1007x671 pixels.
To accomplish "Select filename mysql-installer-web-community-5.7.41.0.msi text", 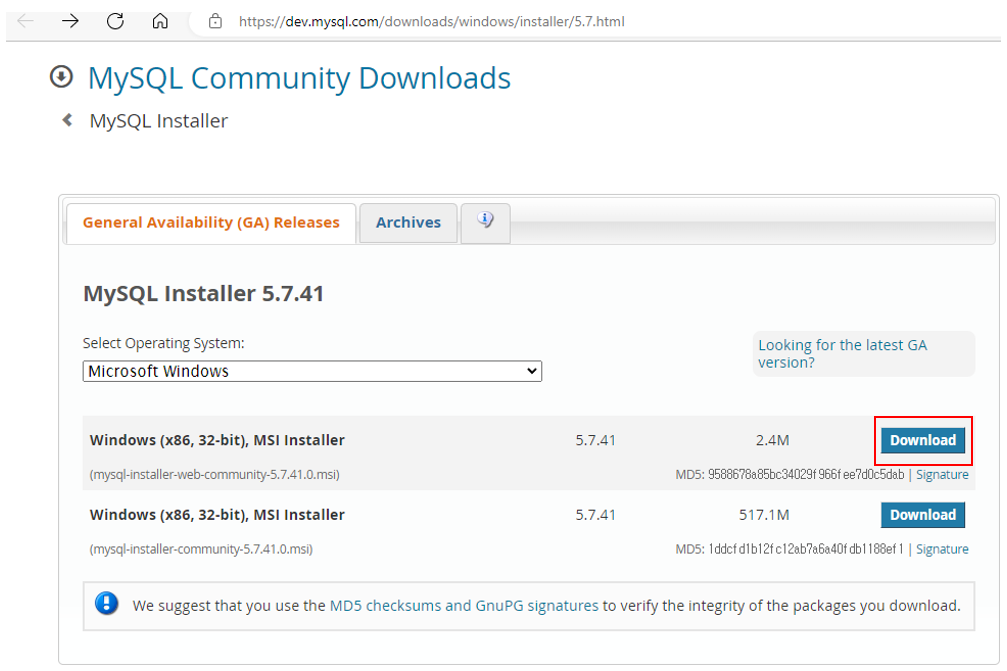I will (x=215, y=475).
